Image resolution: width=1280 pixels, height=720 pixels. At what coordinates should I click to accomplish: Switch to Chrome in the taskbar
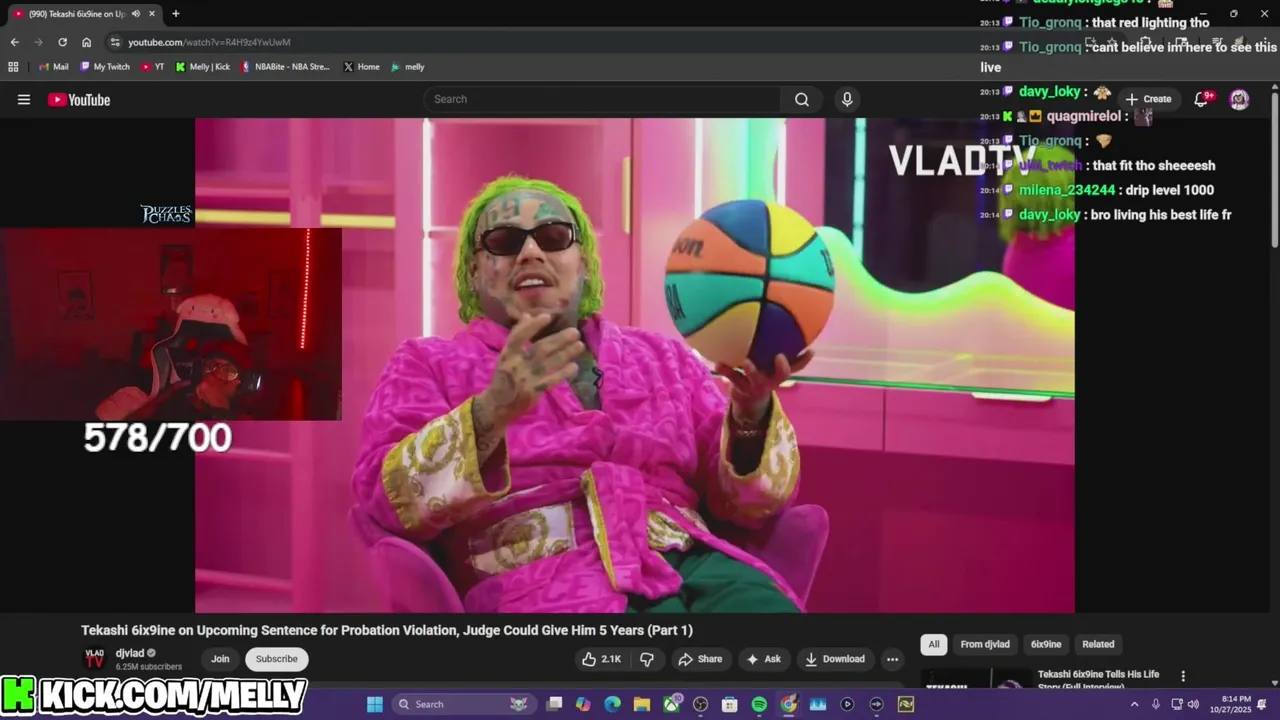[789, 704]
